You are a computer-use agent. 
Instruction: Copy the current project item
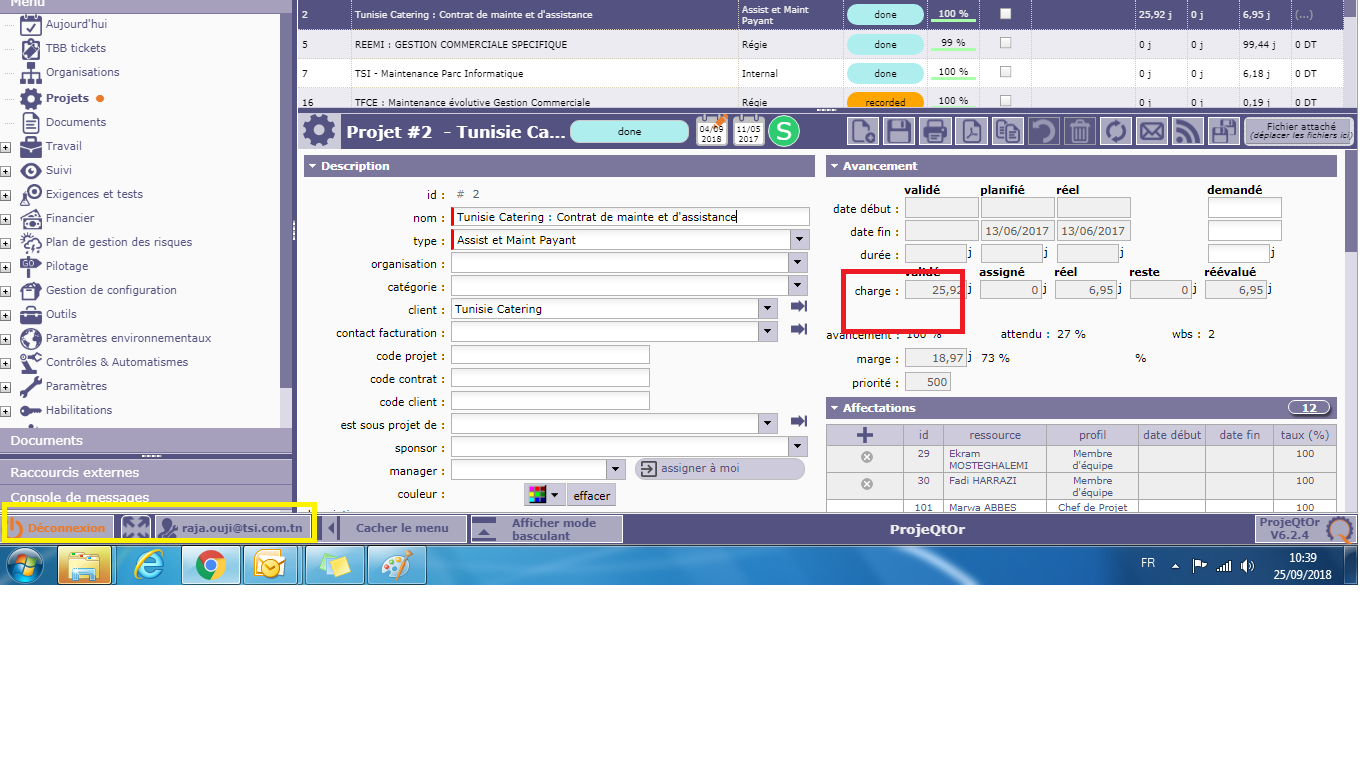[1007, 131]
